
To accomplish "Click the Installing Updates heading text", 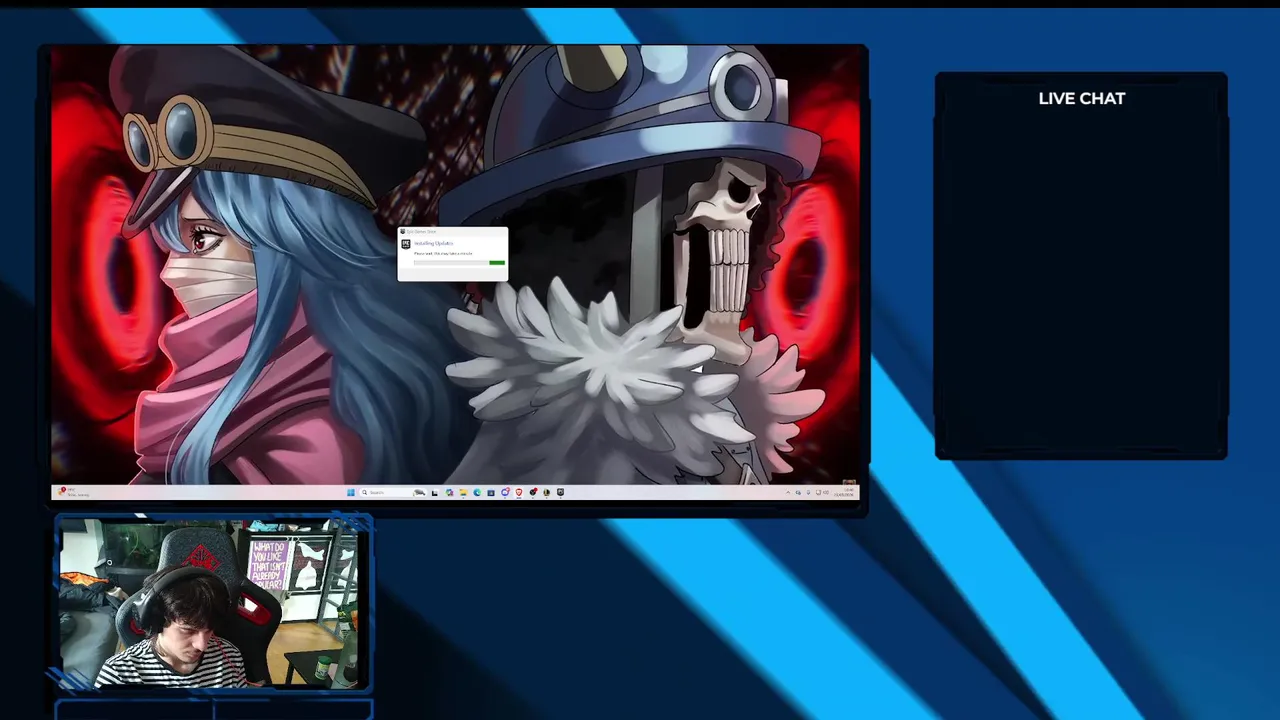I will click(434, 243).
